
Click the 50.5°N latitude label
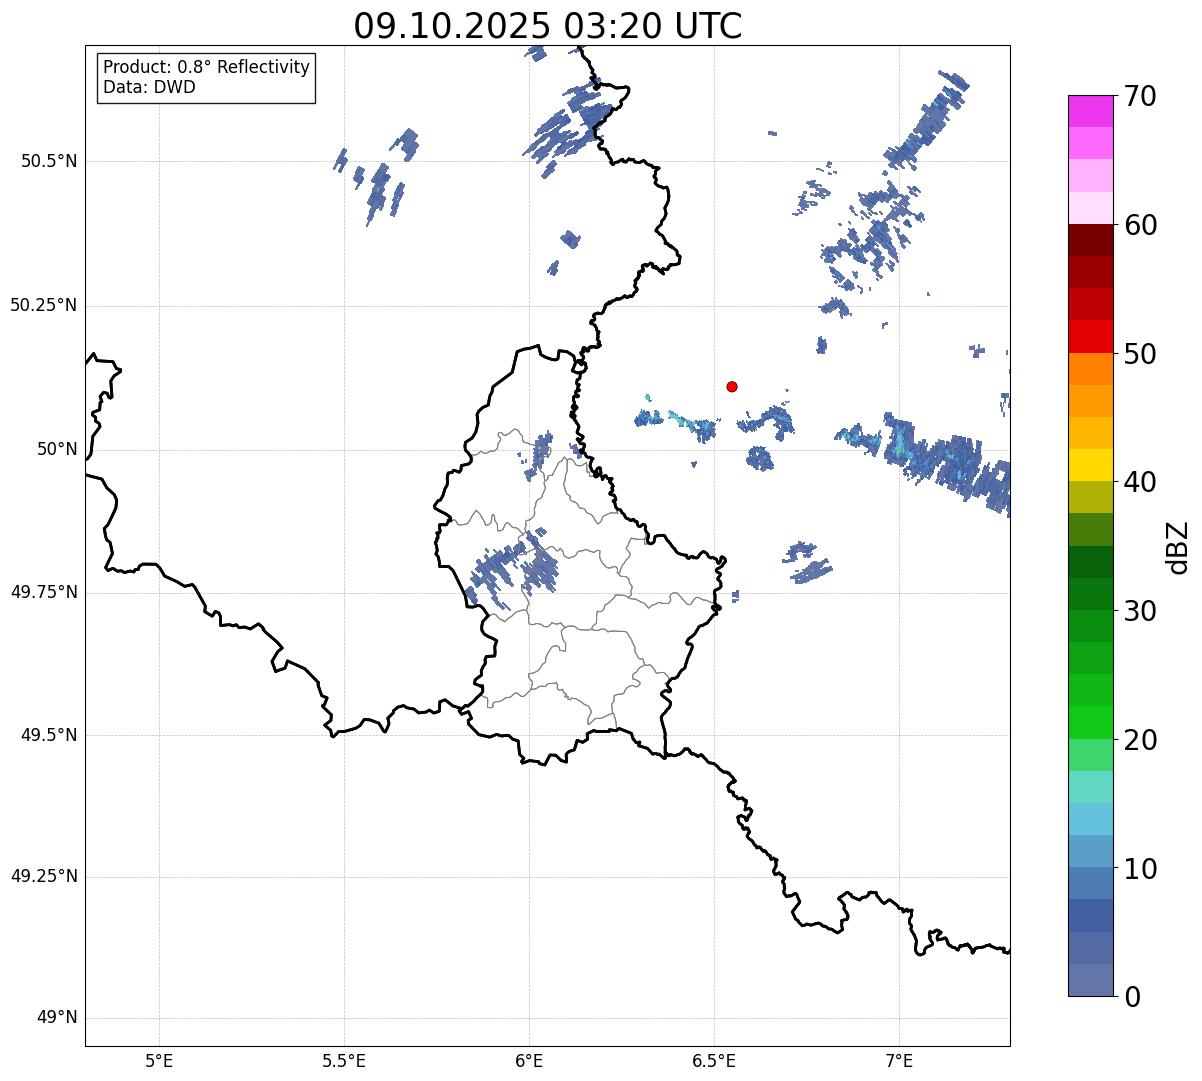(49, 161)
